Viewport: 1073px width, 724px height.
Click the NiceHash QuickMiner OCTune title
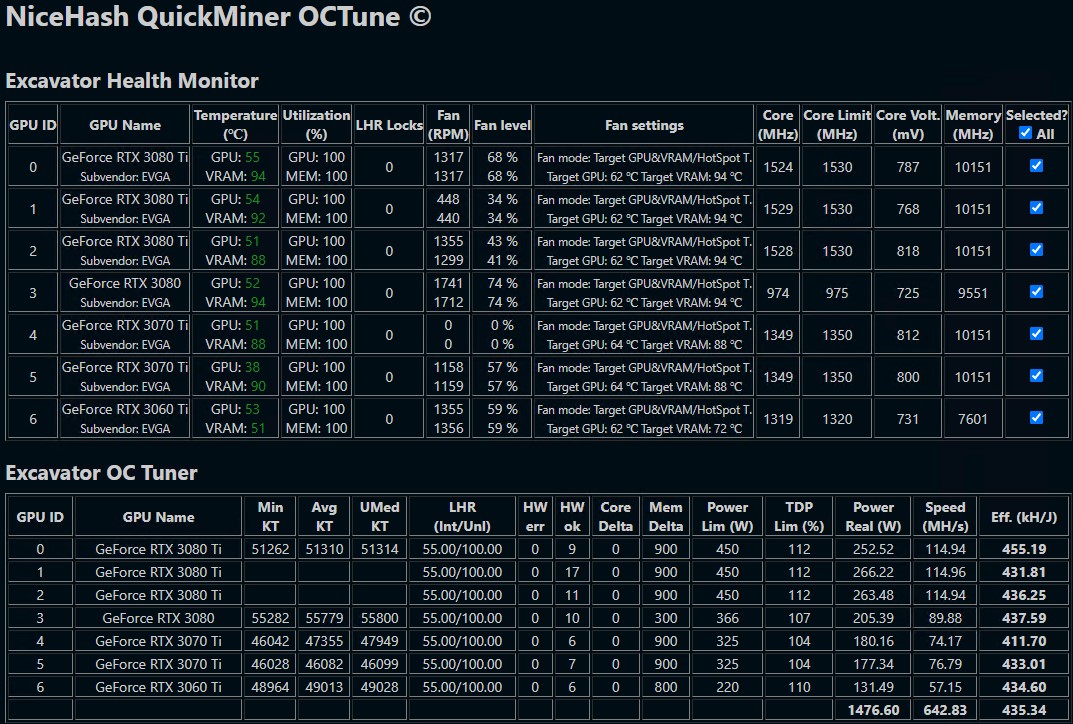218,16
